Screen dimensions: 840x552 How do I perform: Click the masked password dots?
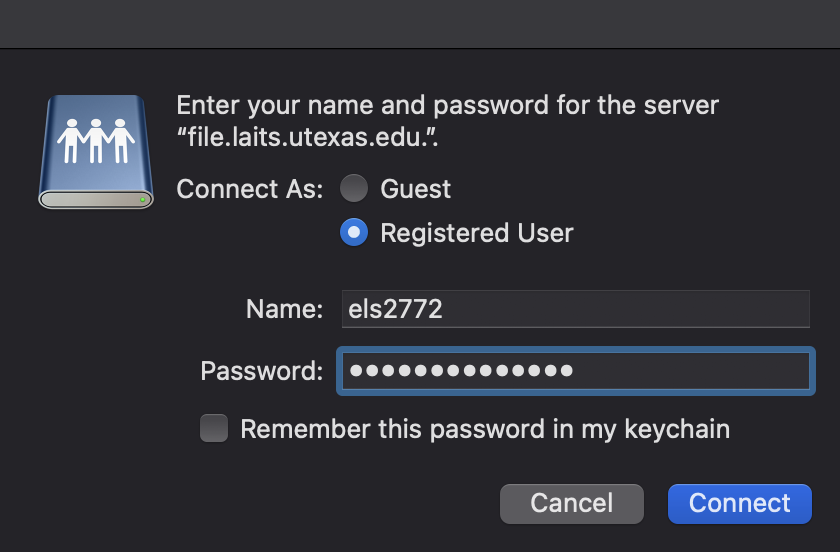[461, 370]
